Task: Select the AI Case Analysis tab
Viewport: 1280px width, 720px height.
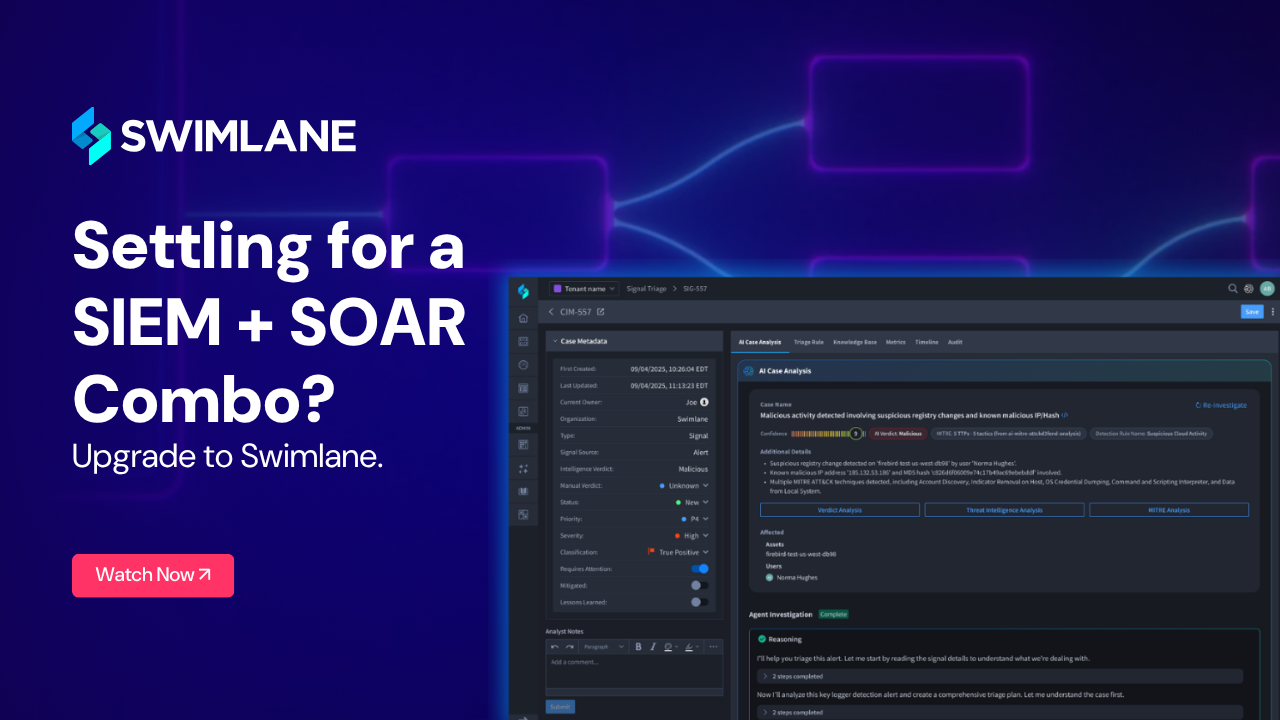Action: pyautogui.click(x=760, y=342)
